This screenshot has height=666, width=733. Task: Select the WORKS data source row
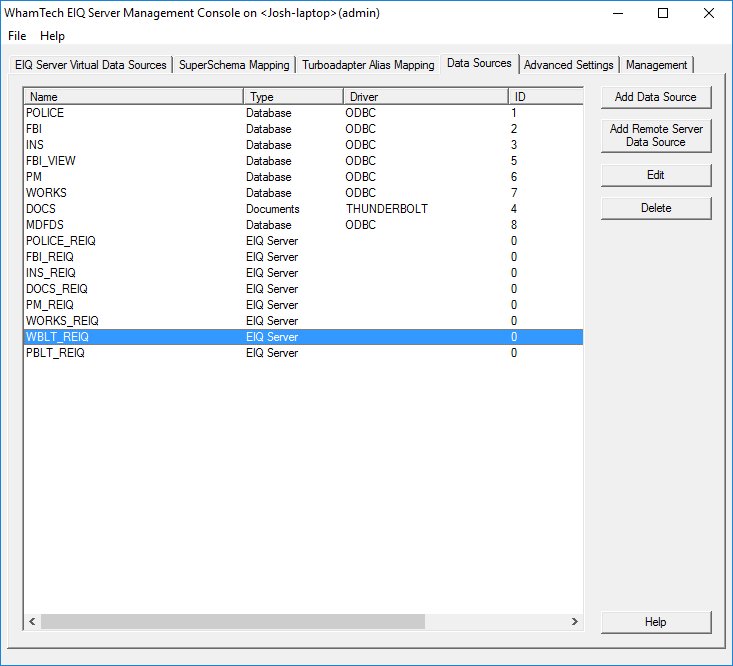coord(303,193)
